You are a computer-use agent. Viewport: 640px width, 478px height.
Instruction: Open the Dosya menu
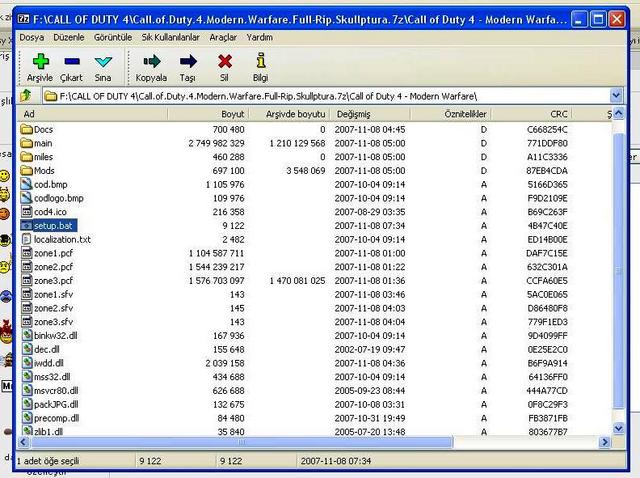(31, 38)
